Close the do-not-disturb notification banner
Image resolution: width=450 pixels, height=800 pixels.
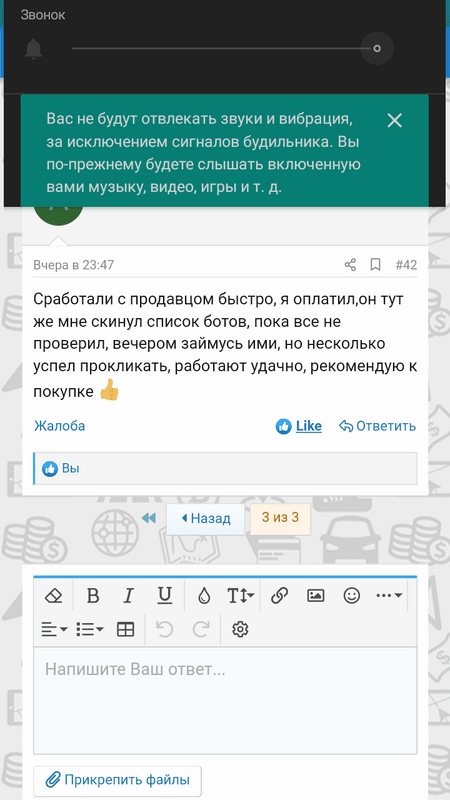click(x=394, y=120)
